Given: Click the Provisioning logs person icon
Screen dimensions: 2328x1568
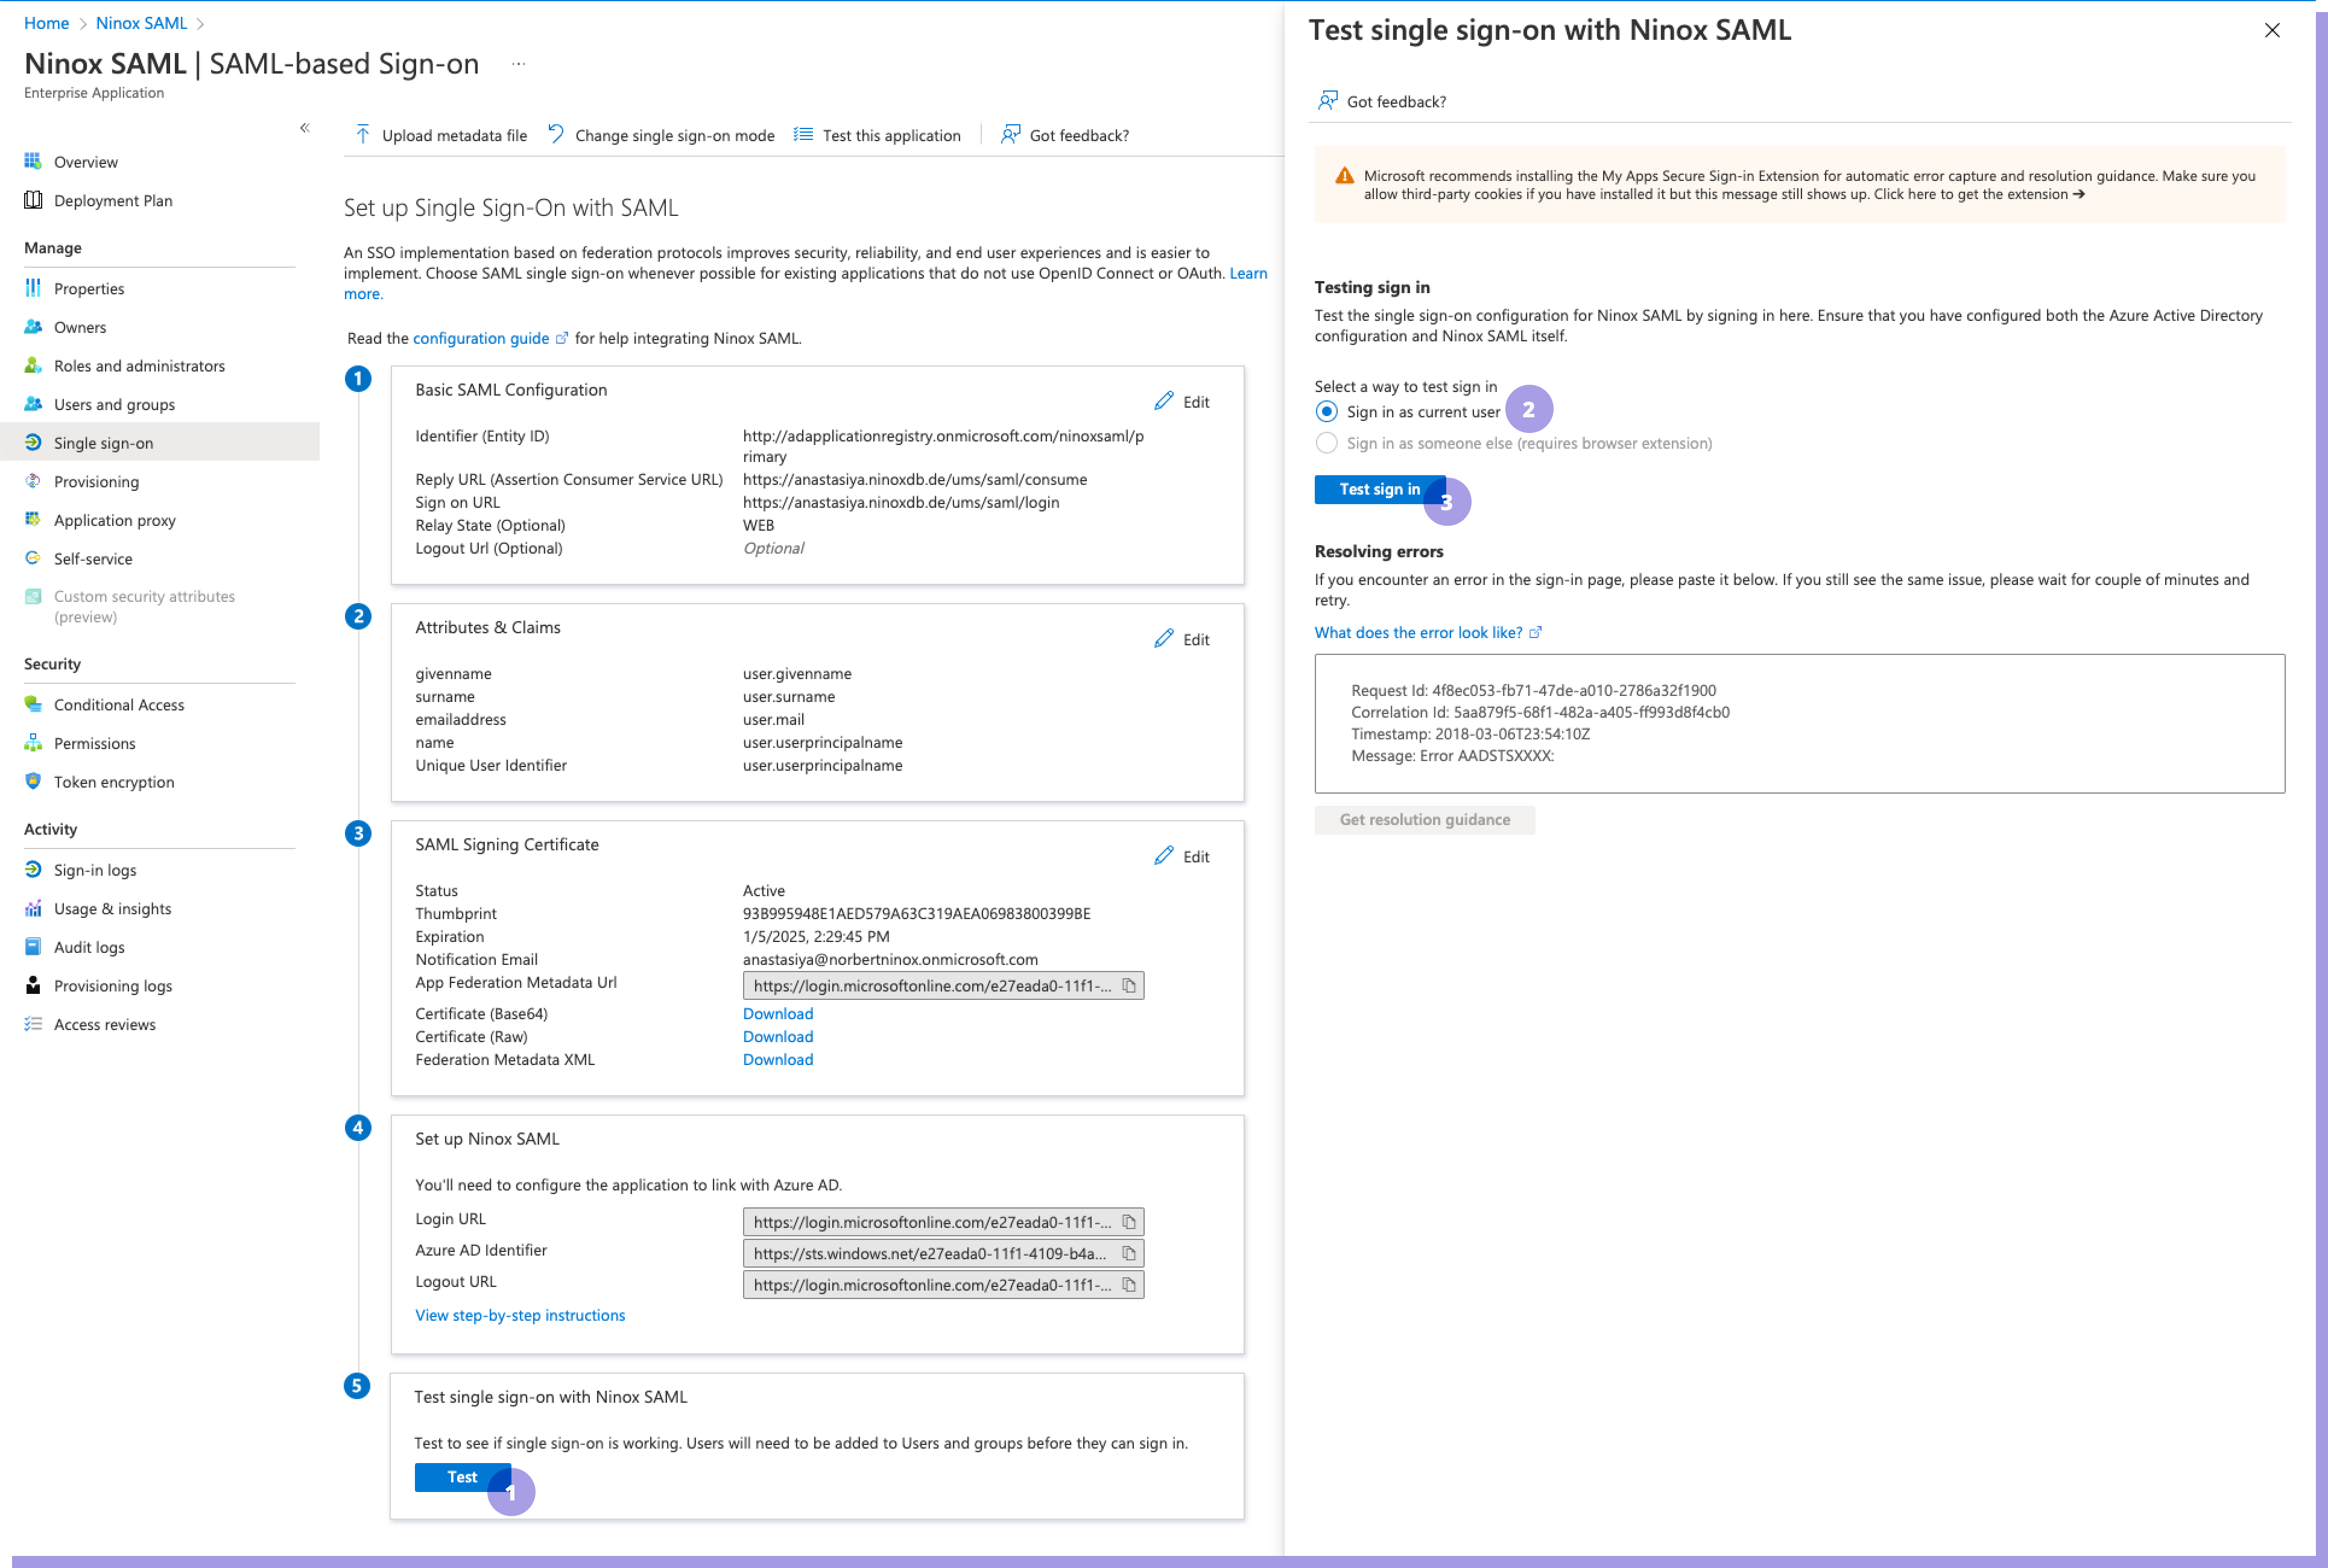Looking at the screenshot, I should 33,985.
